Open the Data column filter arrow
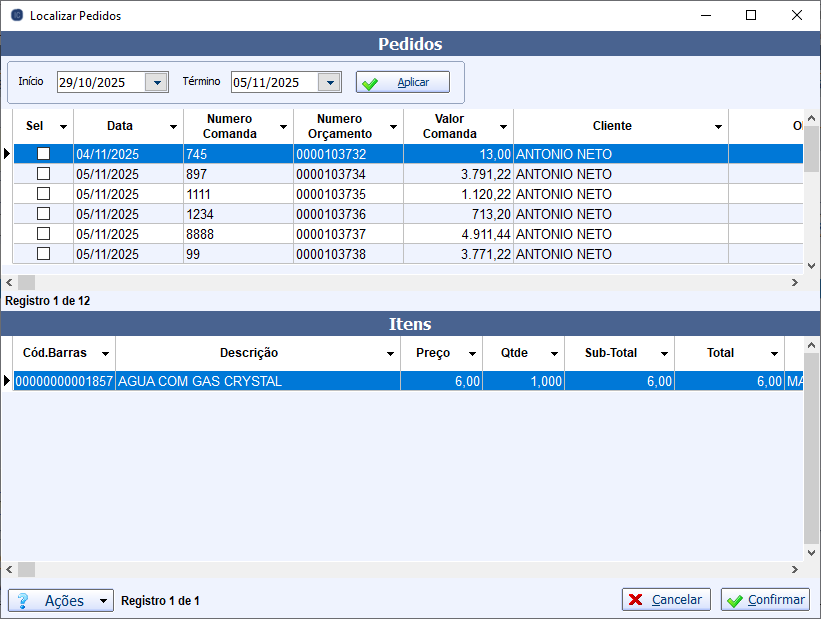 pyautogui.click(x=174, y=127)
